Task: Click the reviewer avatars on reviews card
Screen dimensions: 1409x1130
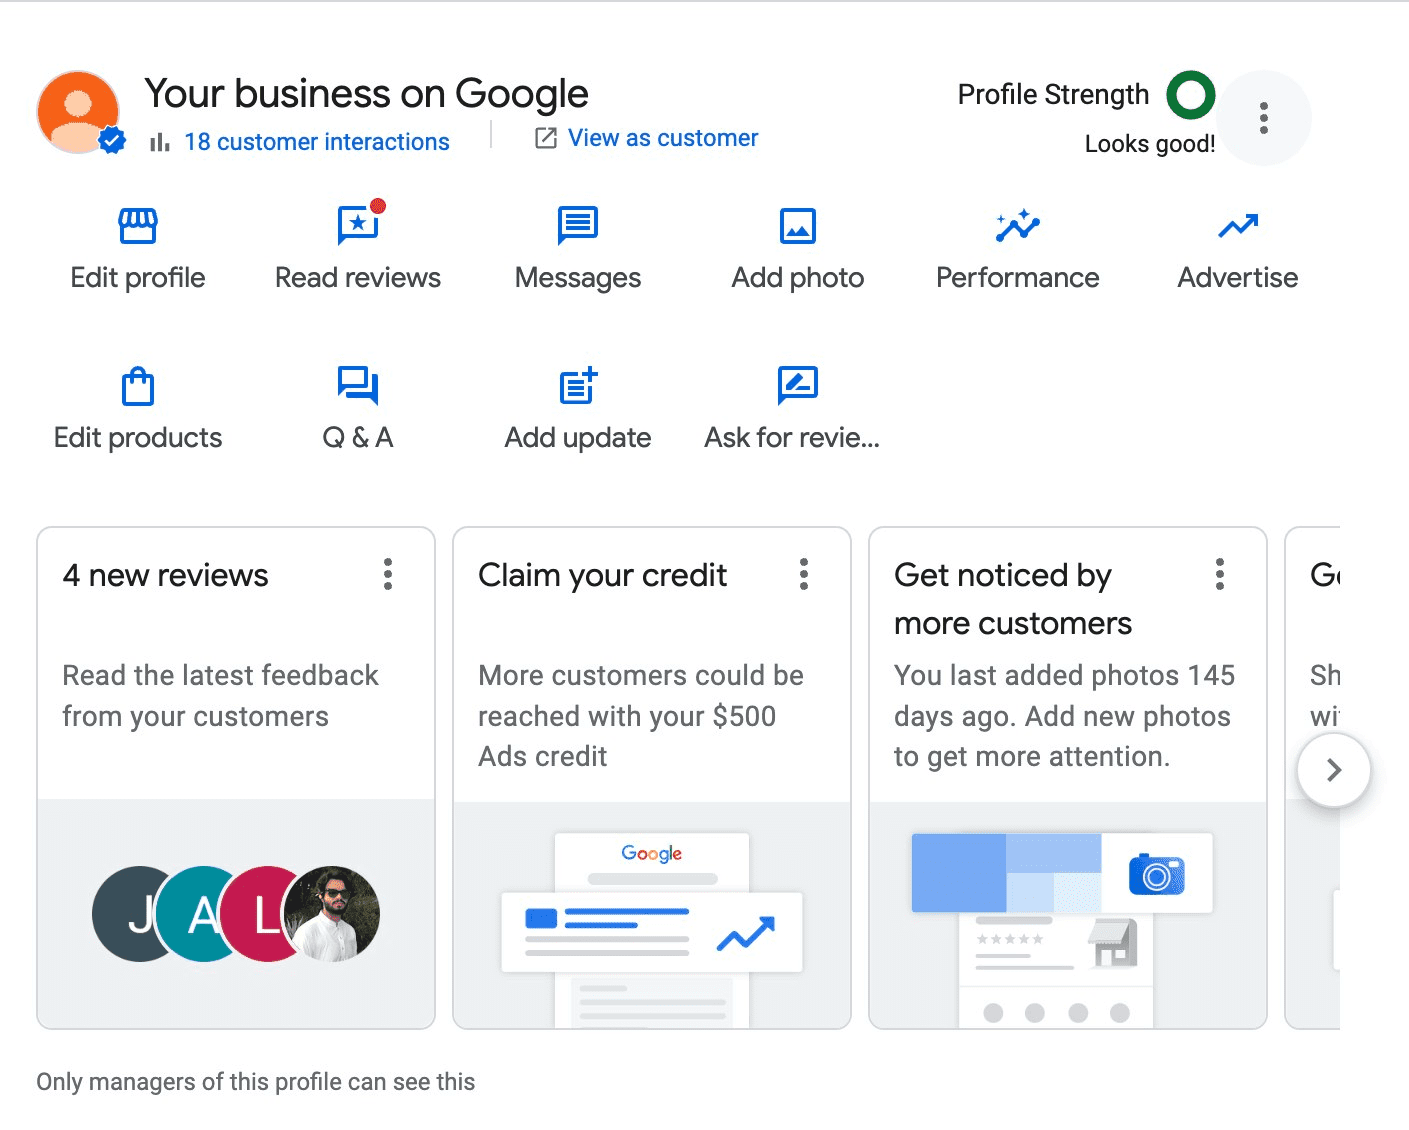Action: (236, 914)
